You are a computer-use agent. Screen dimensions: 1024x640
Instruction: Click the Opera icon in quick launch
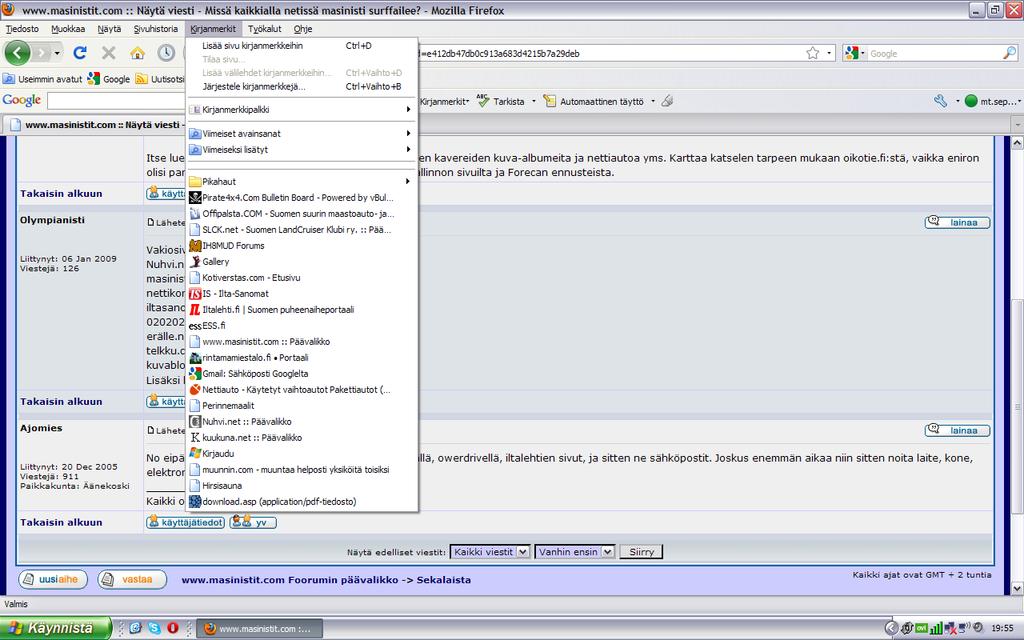pos(173,628)
